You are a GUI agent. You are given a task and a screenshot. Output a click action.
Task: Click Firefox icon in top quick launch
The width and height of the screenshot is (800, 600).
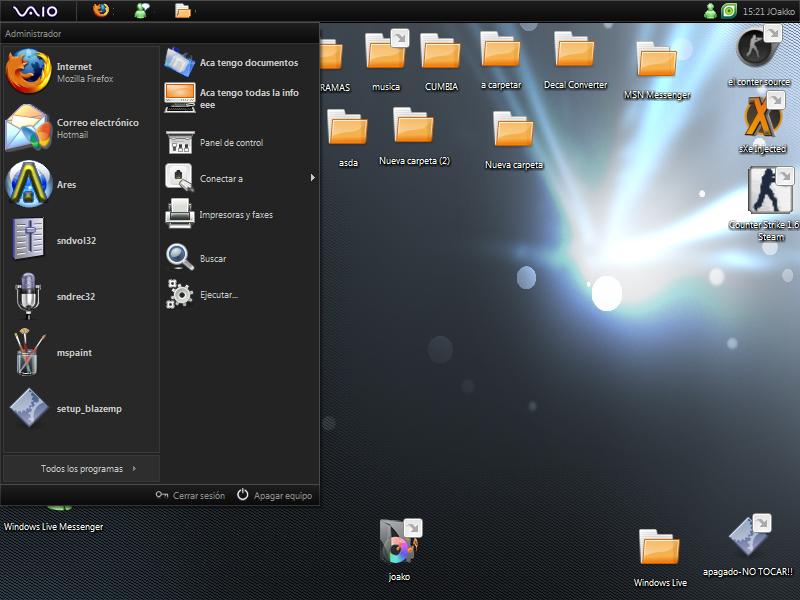pos(100,11)
